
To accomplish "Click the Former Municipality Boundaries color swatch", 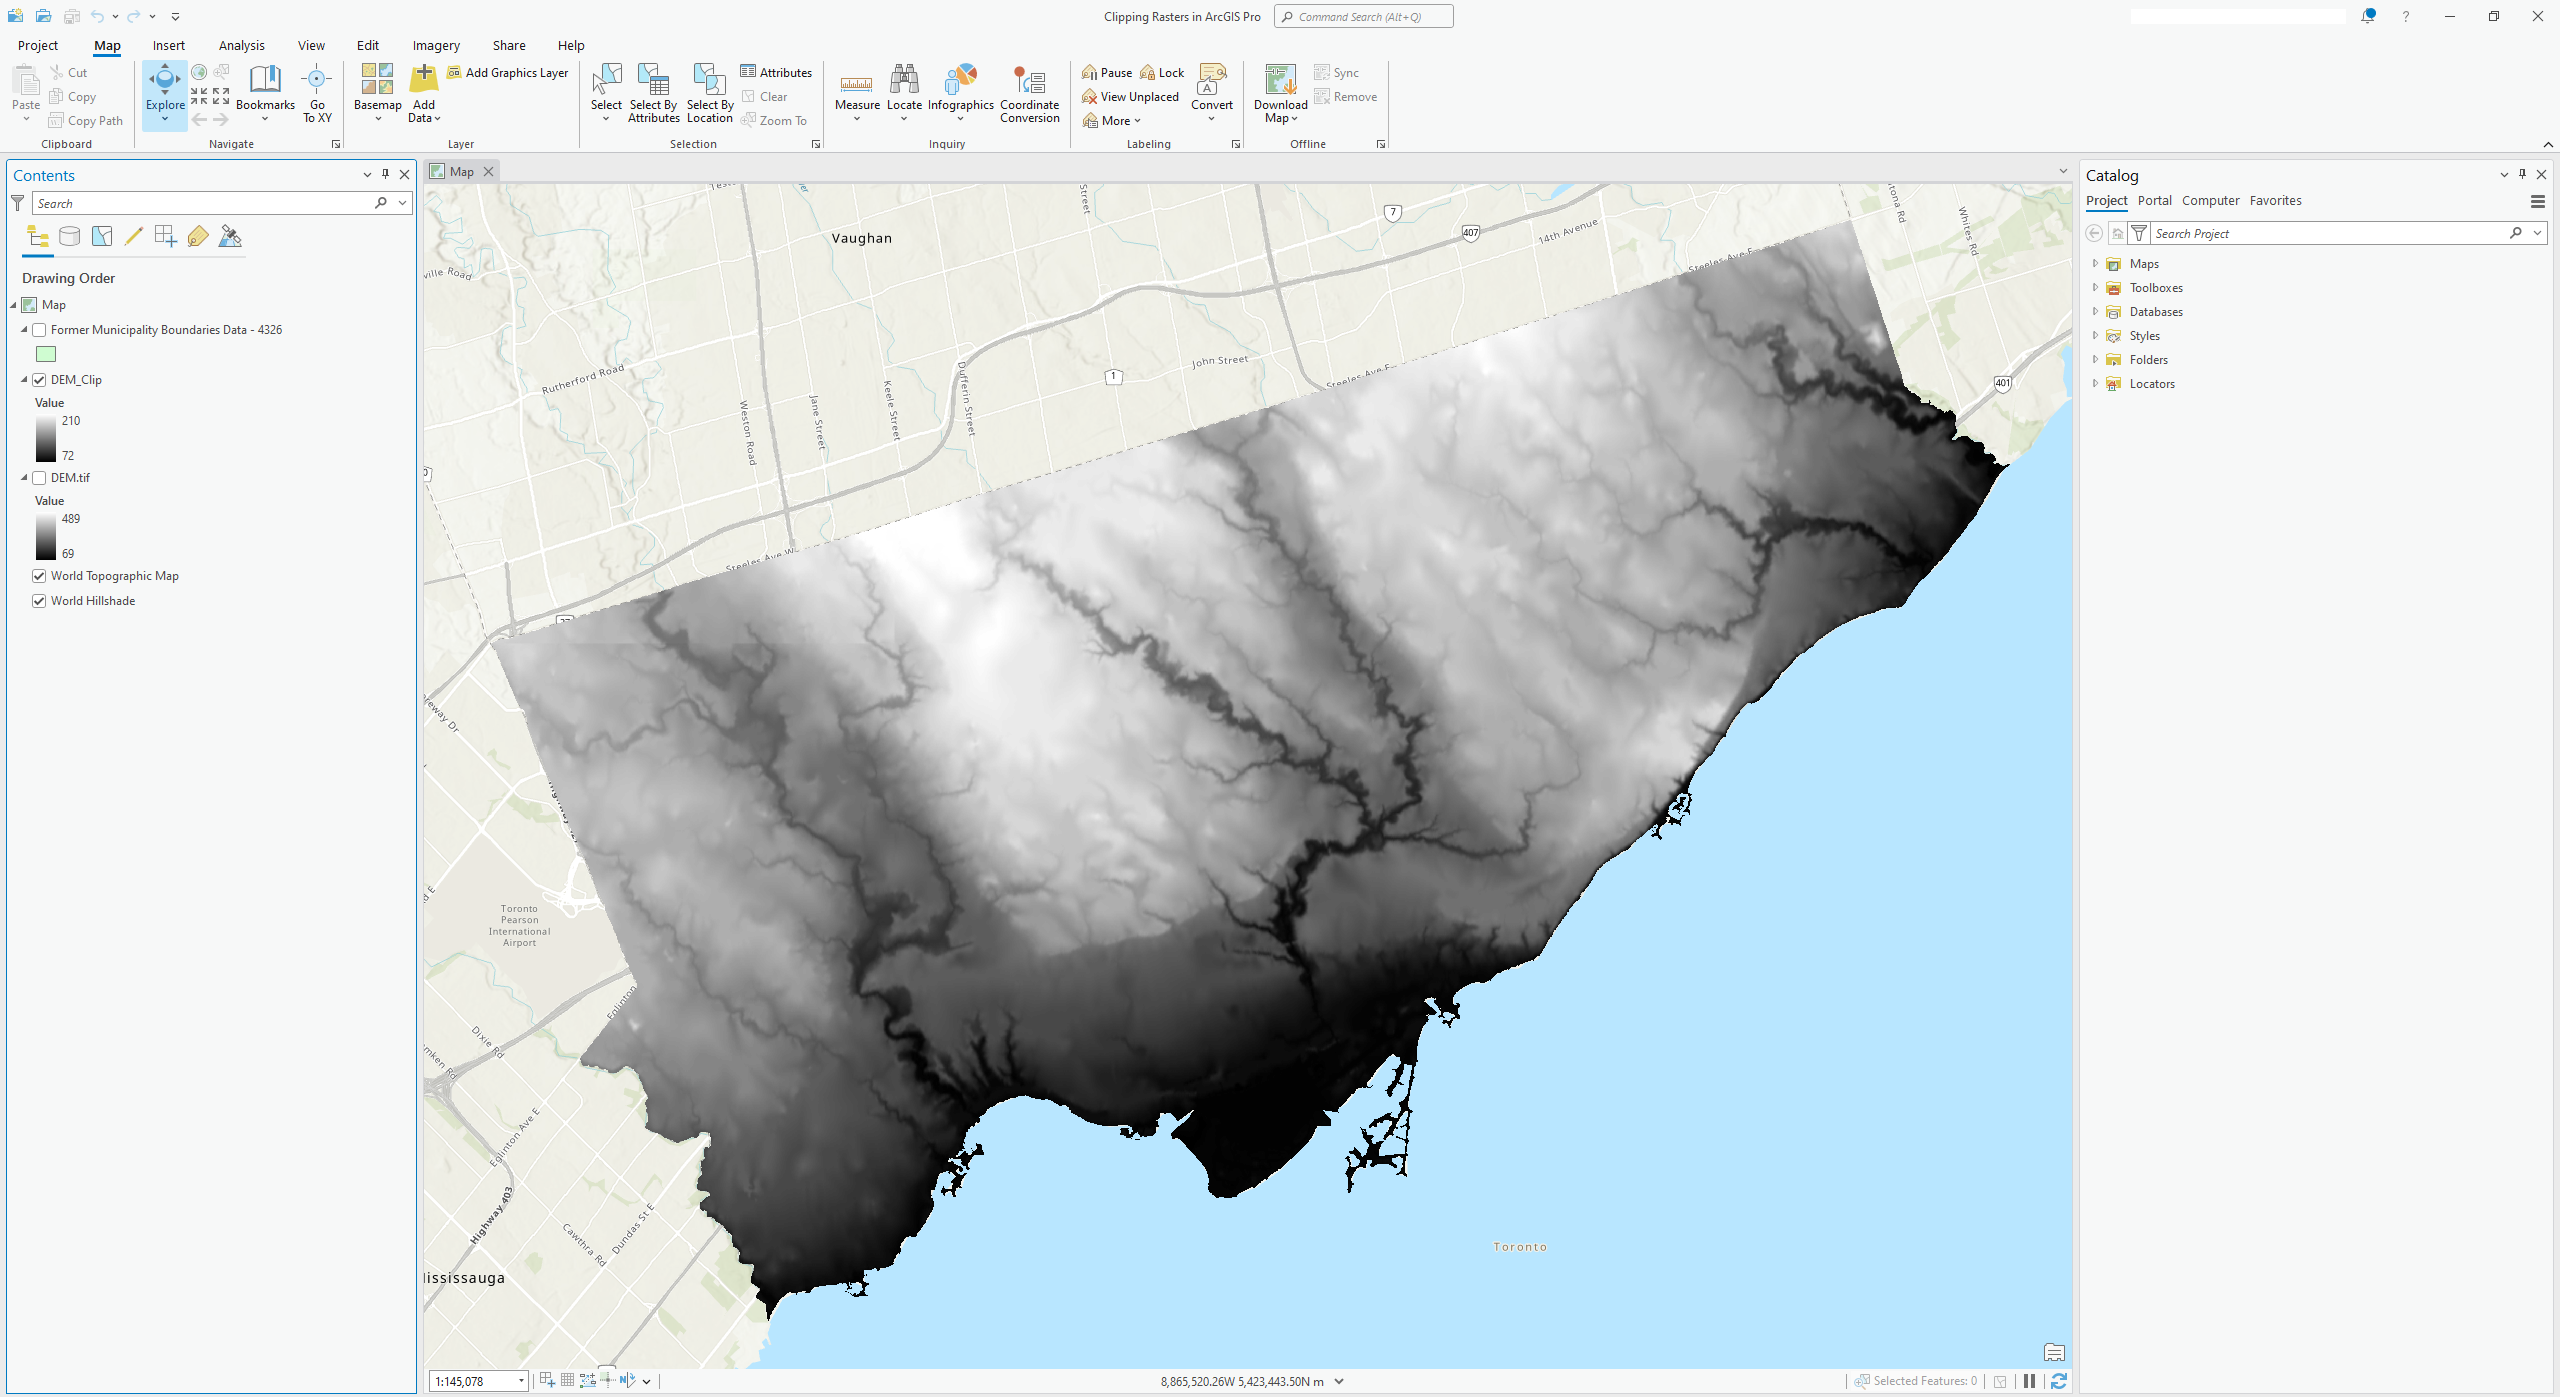I will pos(46,353).
